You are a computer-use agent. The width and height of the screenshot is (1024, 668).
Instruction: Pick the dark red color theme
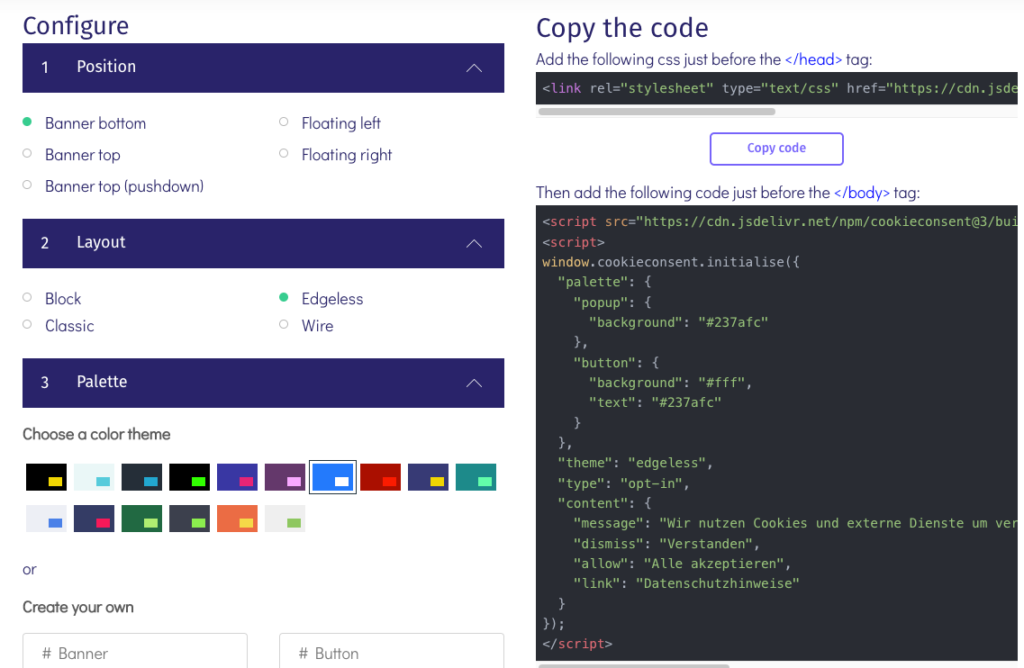tap(380, 477)
